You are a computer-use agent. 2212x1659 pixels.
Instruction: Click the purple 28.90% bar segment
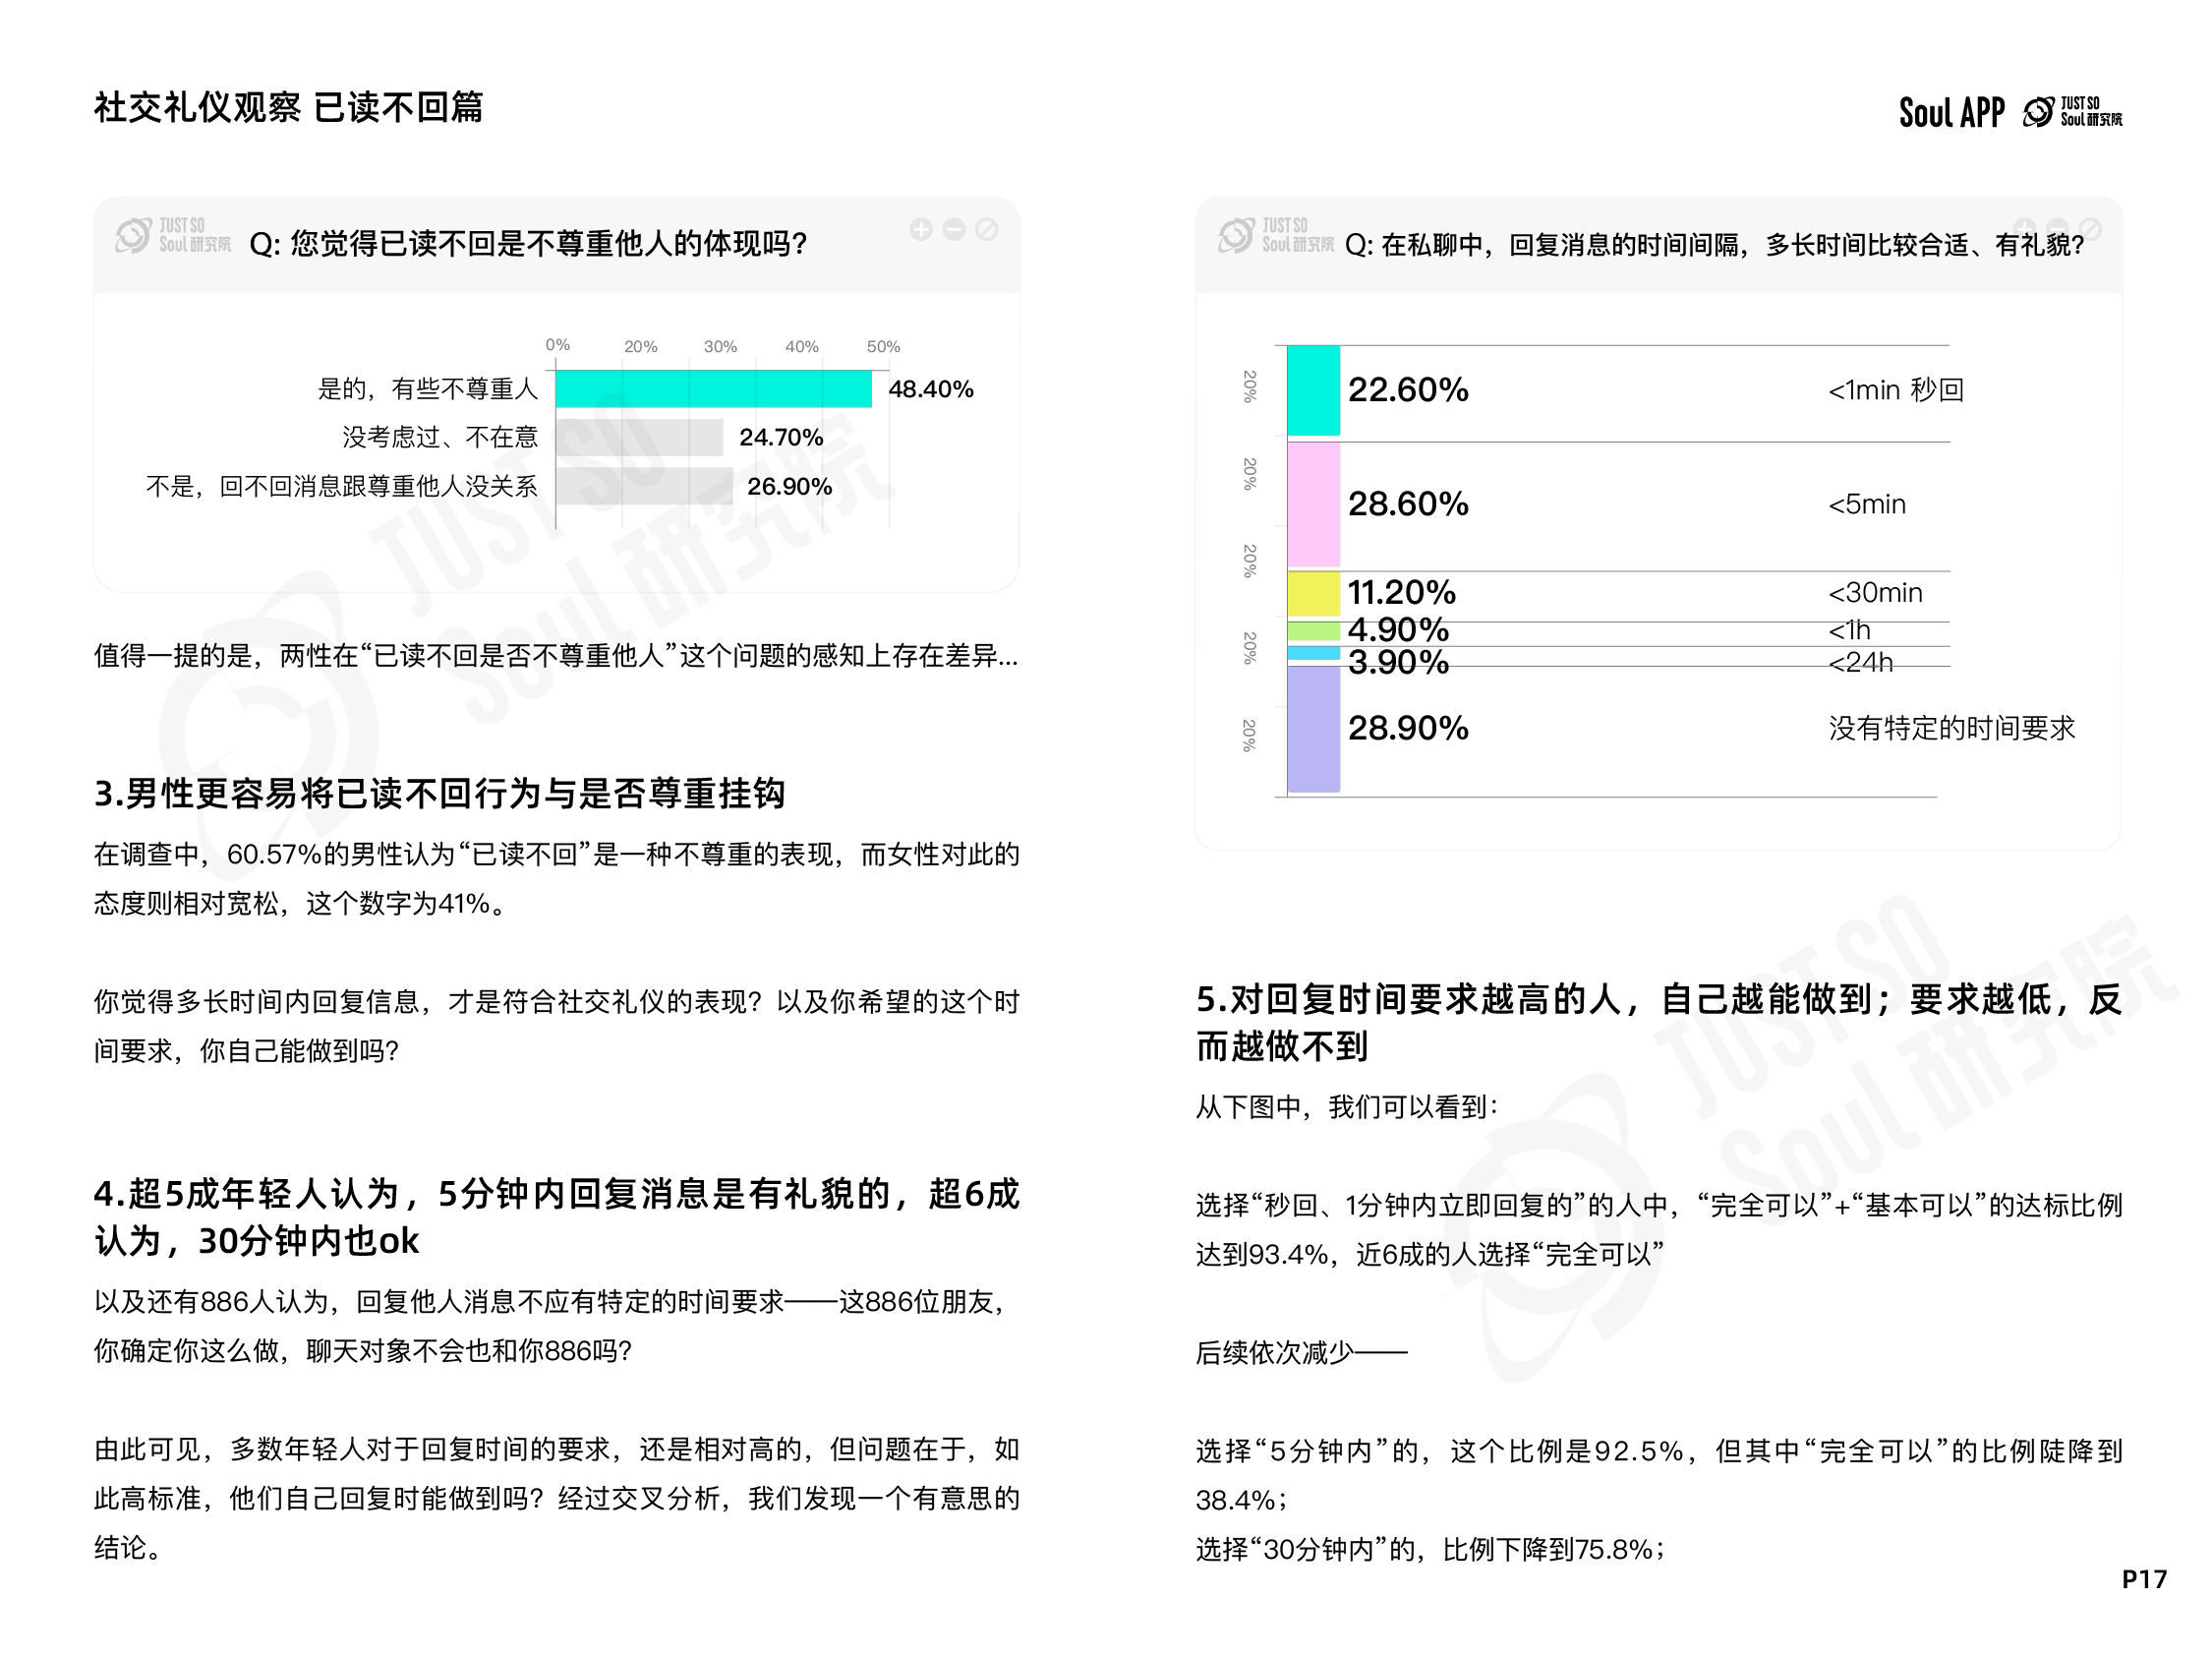(1313, 729)
